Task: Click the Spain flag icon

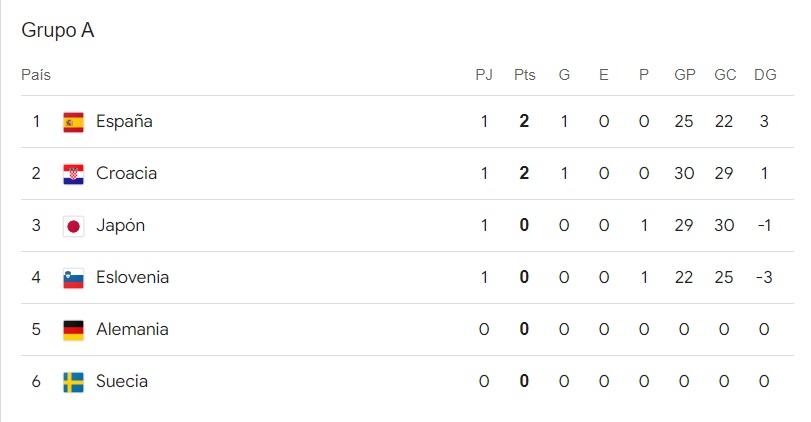Action: pos(73,122)
